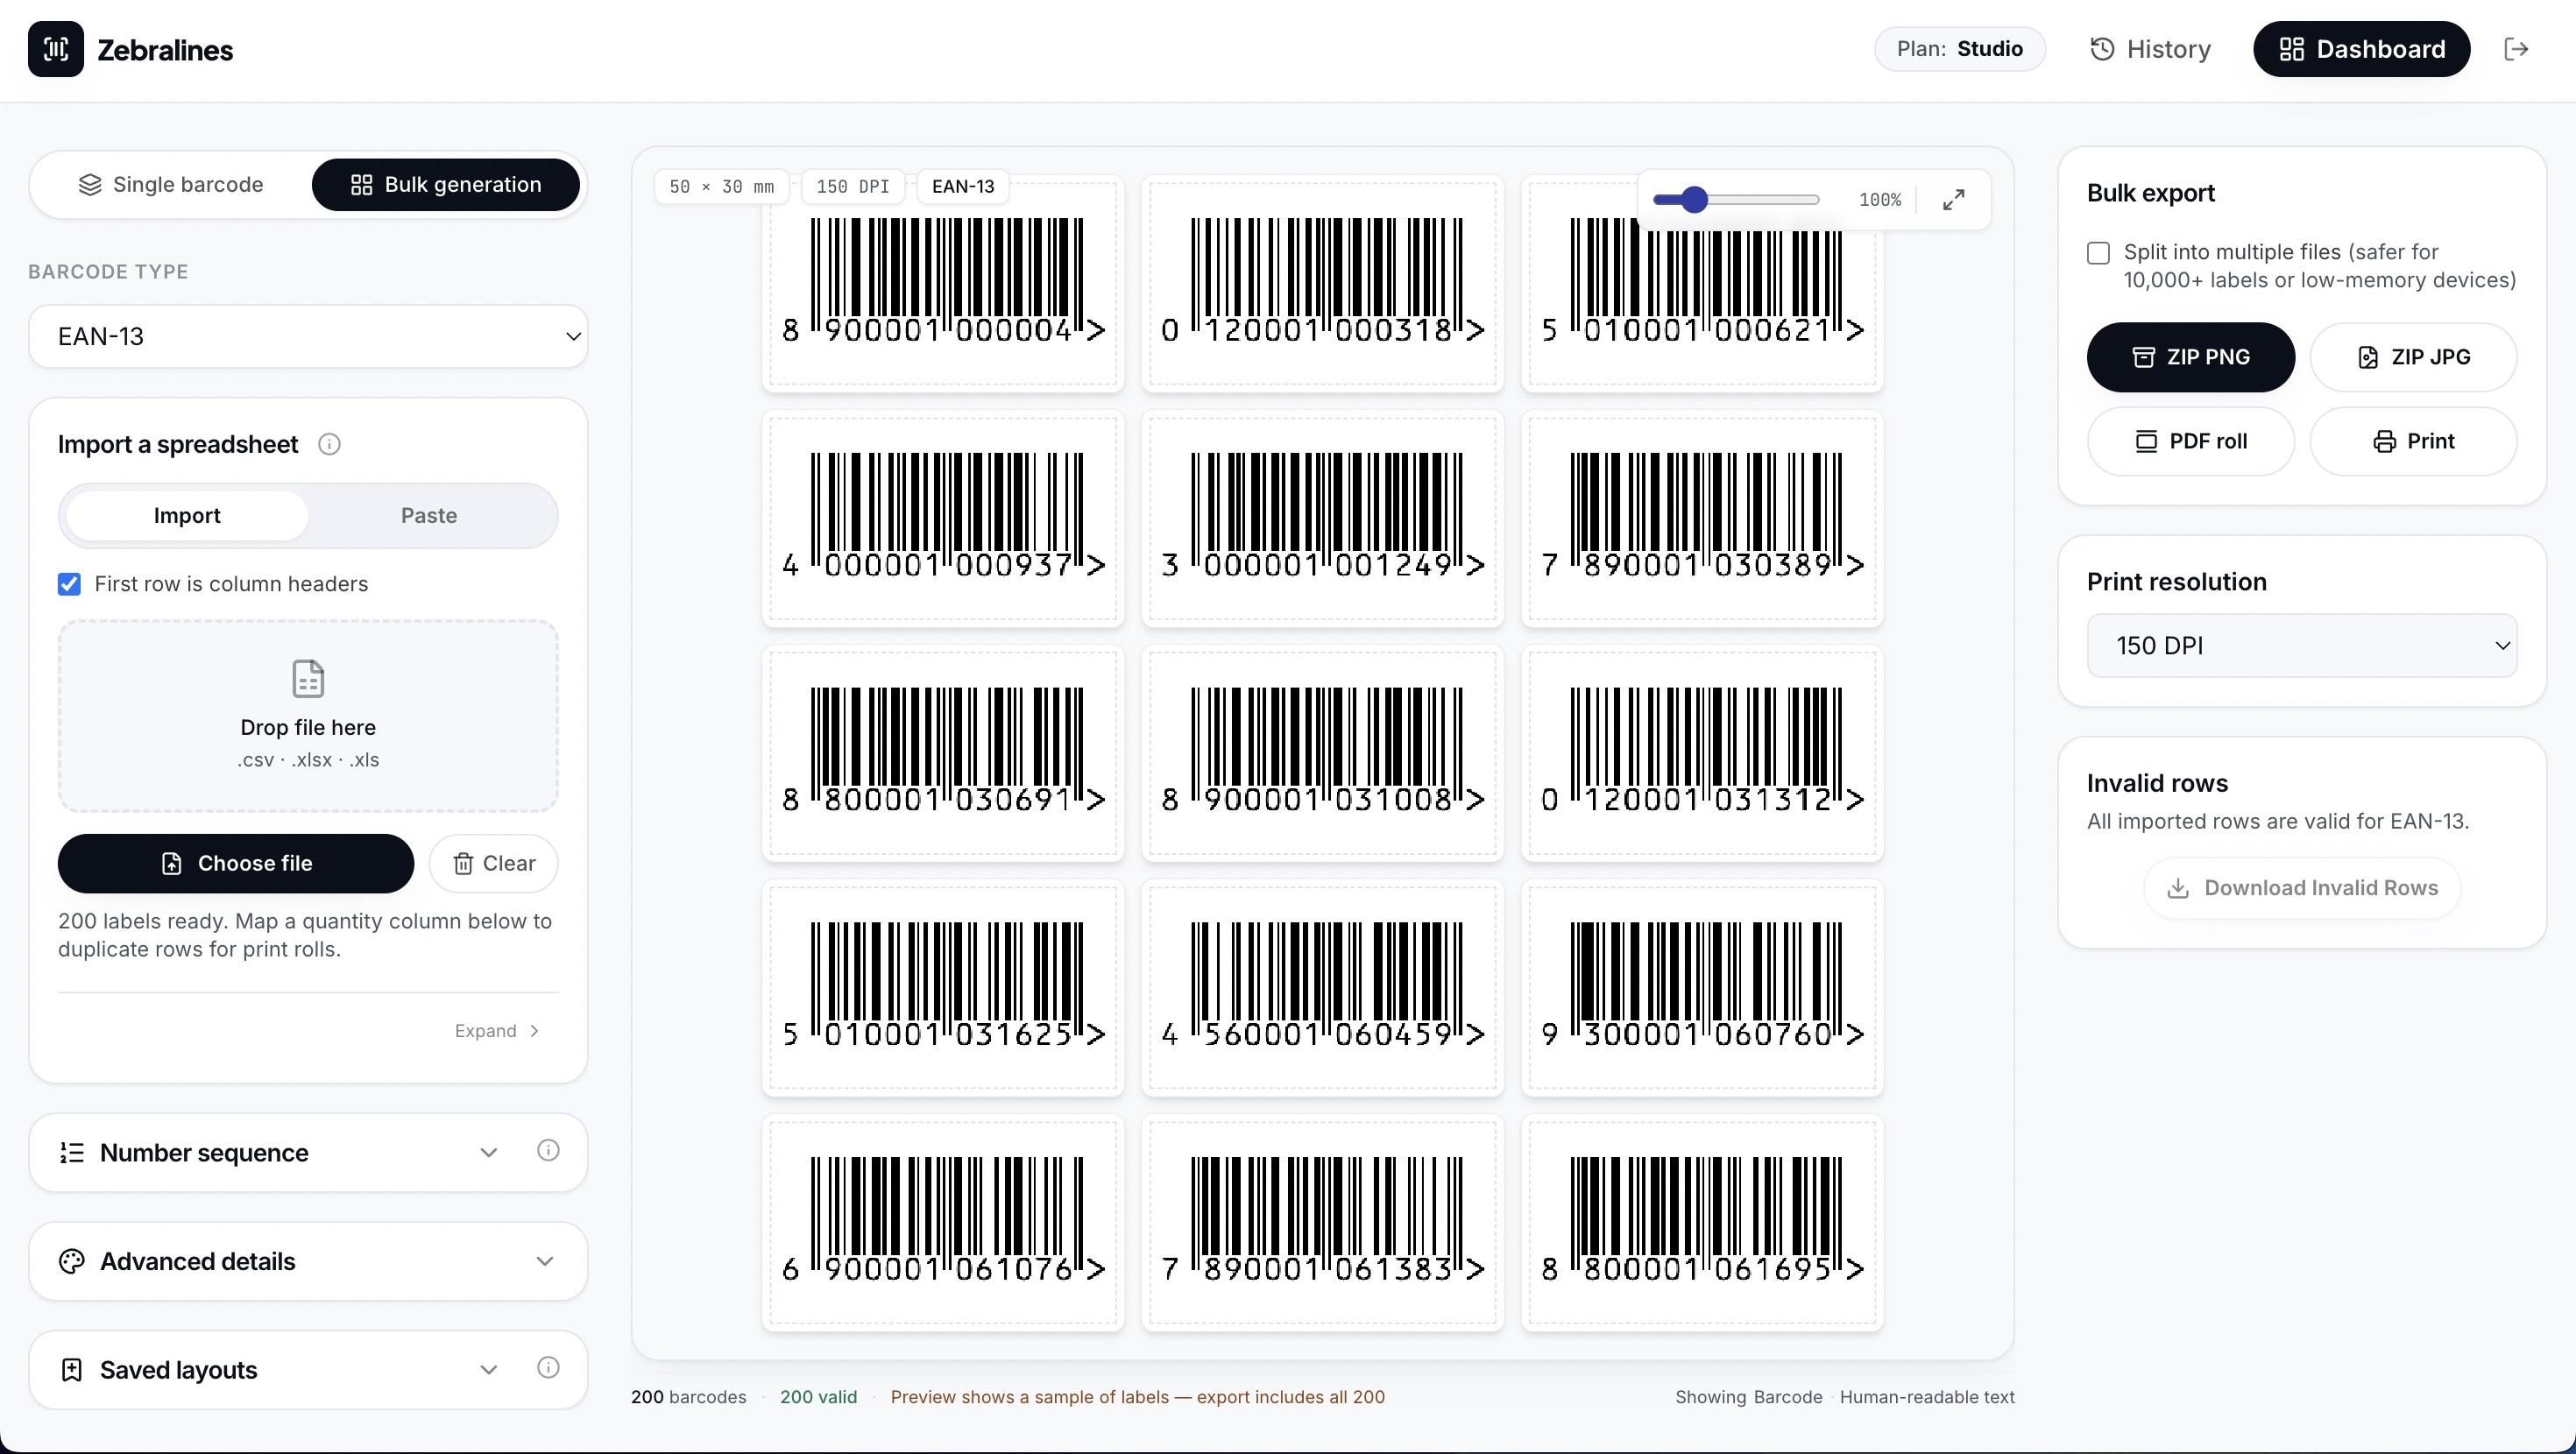Click the Human-readable text status label
The width and height of the screenshot is (2576, 1454).
point(1926,1397)
